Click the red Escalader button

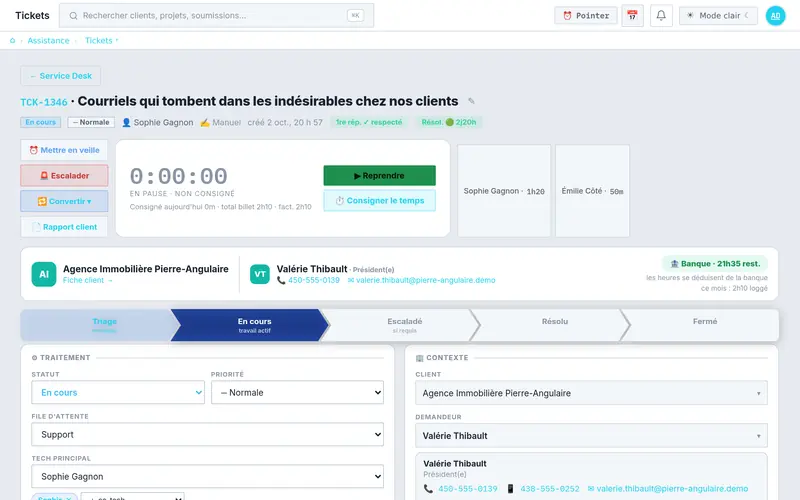[64, 176]
